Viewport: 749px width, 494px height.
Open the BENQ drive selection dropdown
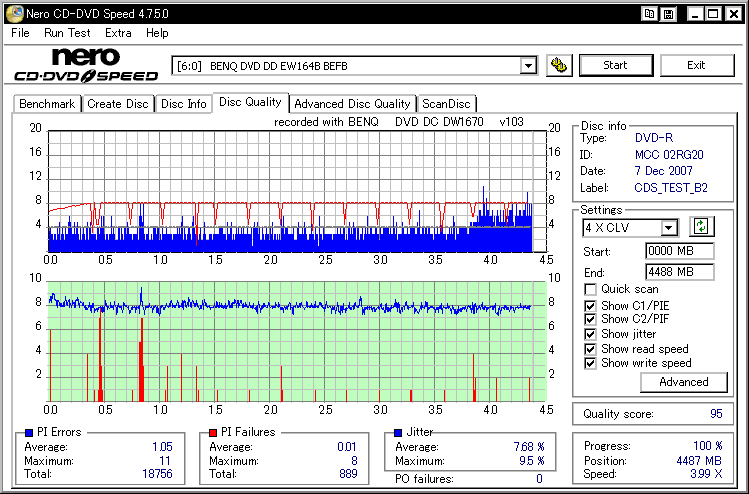528,66
